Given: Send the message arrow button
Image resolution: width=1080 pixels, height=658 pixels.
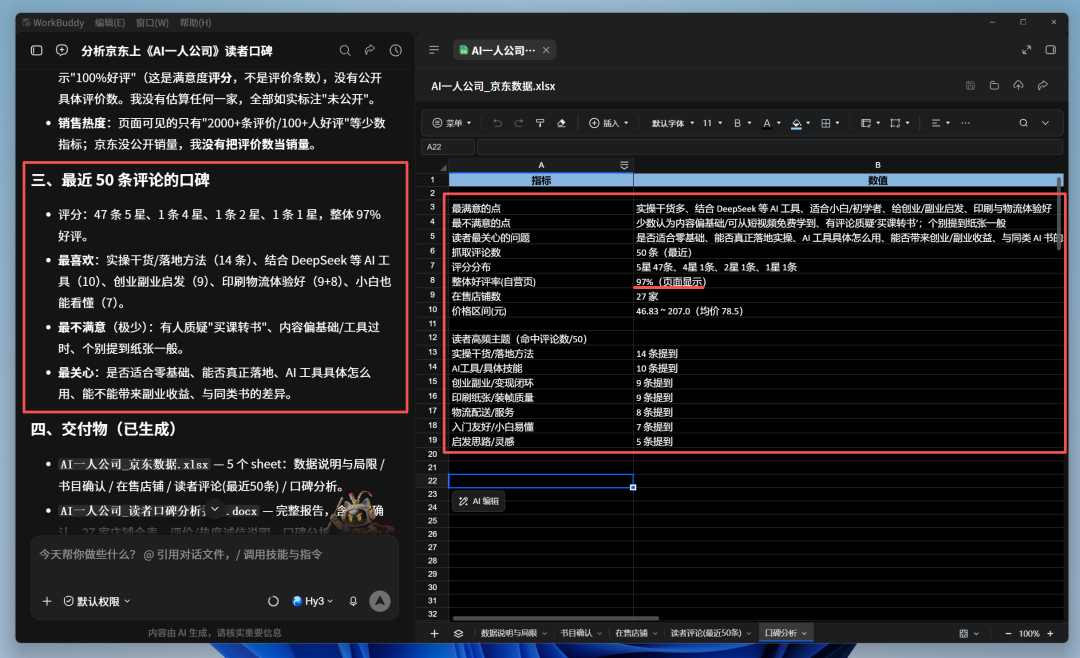Looking at the screenshot, I should coord(380,602).
